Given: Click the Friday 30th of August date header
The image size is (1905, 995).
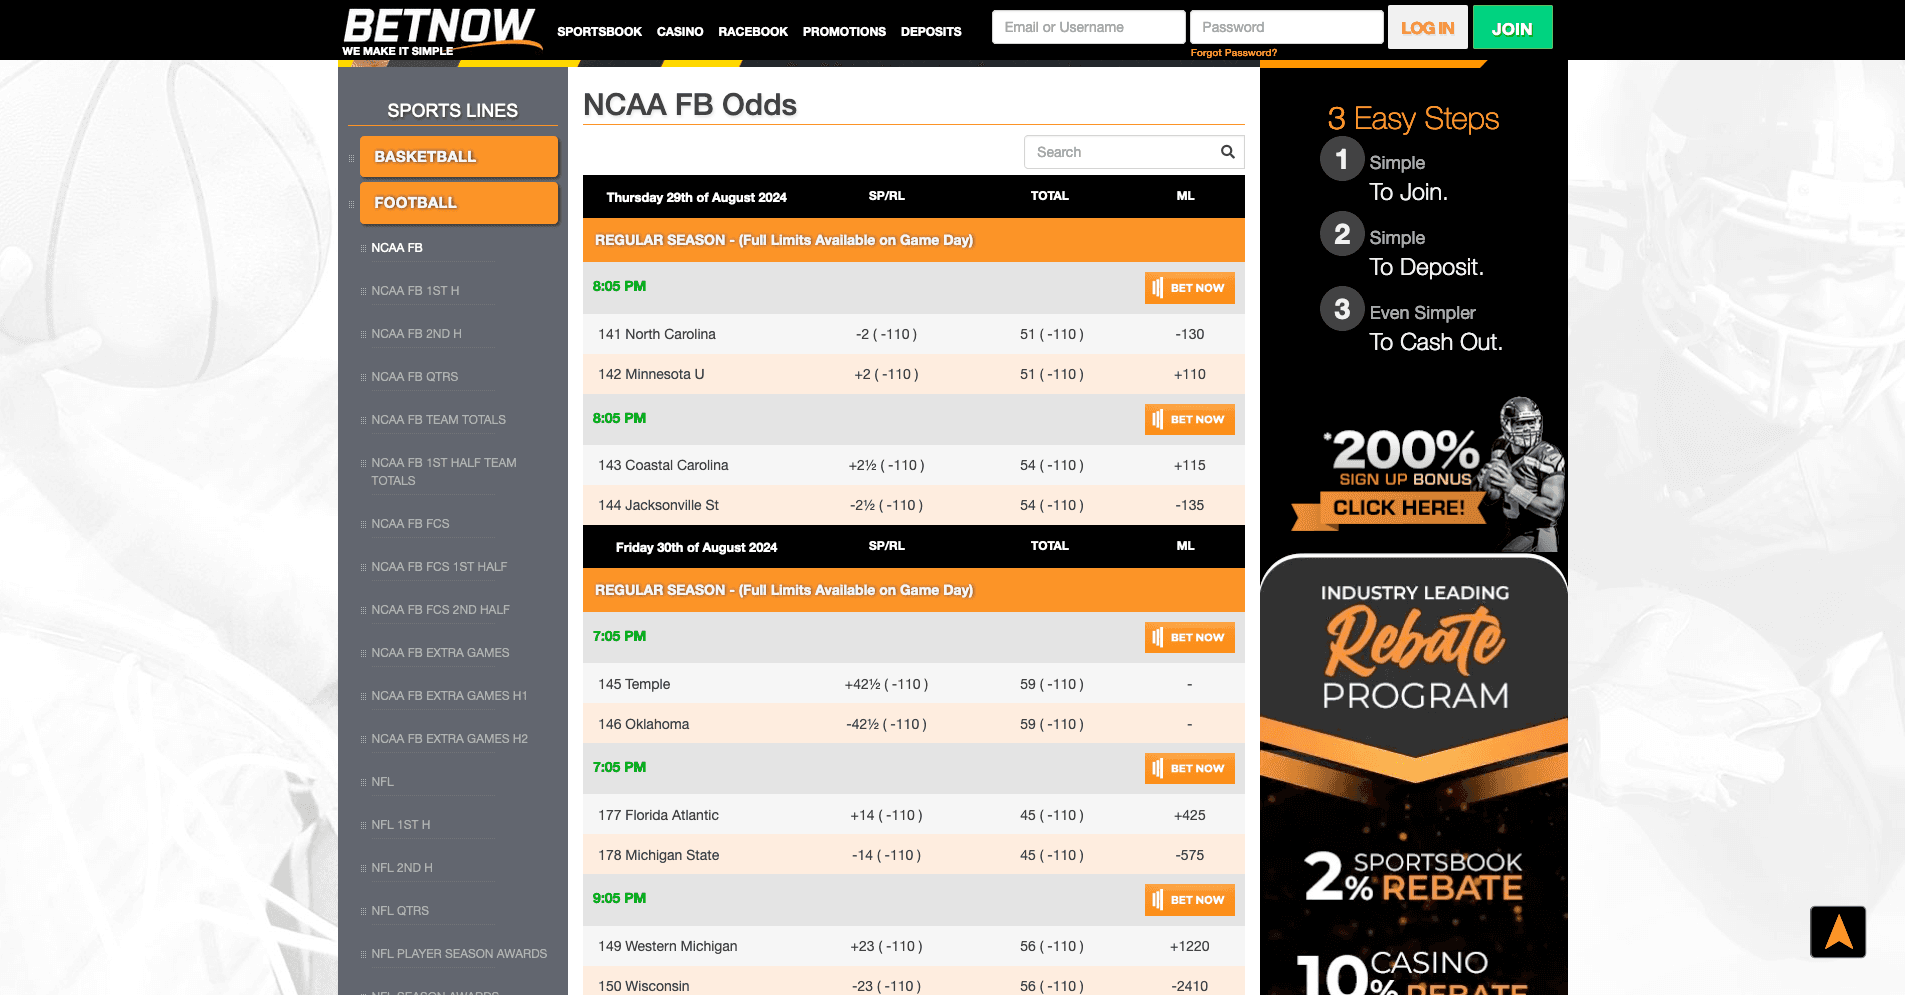Looking at the screenshot, I should (x=696, y=548).
